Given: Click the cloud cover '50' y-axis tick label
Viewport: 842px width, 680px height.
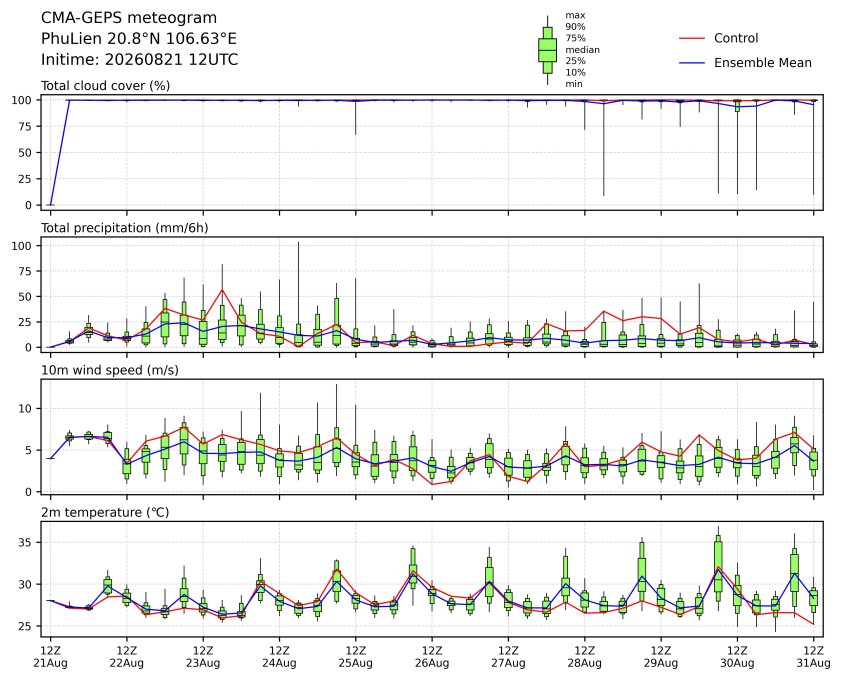Looking at the screenshot, I should [26, 153].
